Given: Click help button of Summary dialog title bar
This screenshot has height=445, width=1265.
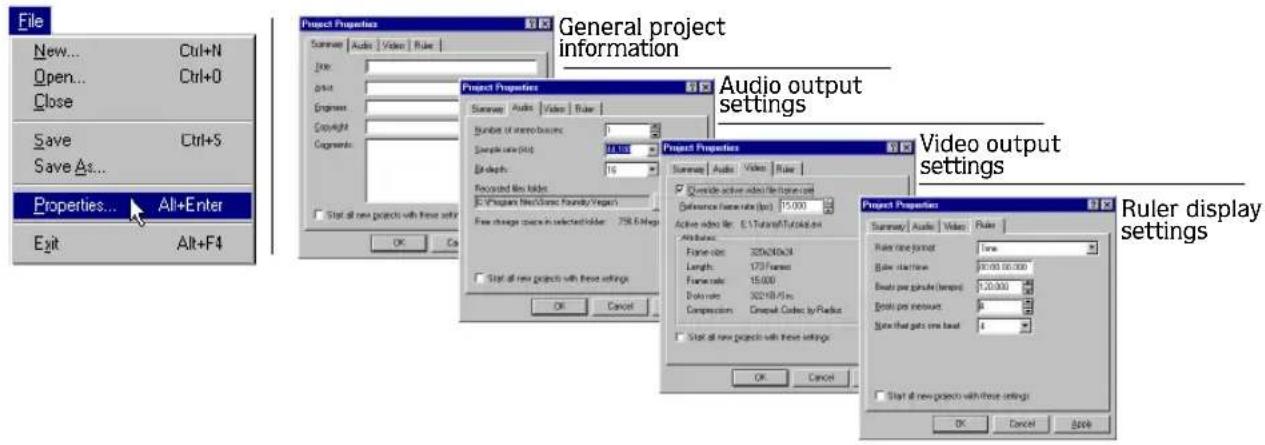Looking at the screenshot, I should point(530,23).
